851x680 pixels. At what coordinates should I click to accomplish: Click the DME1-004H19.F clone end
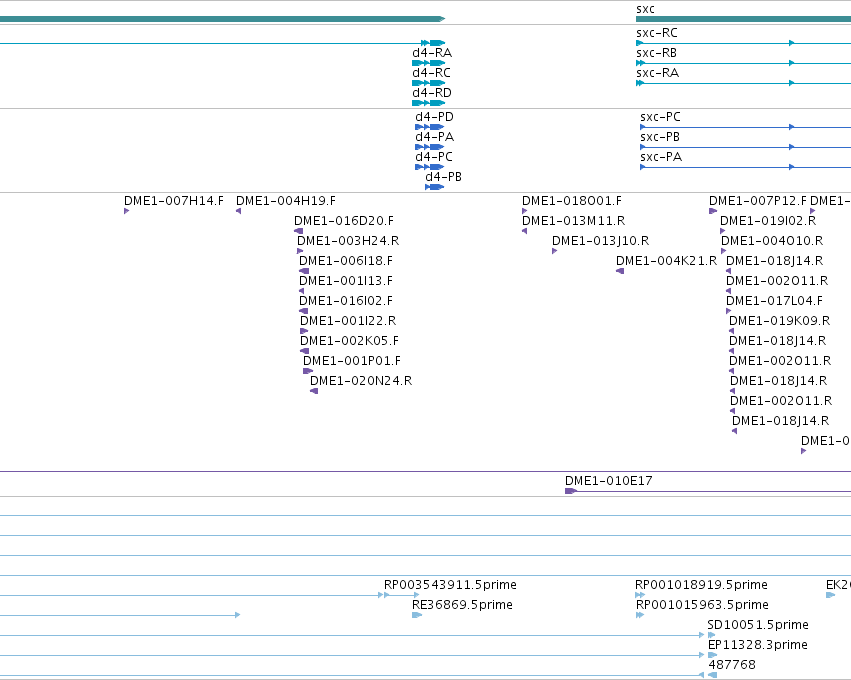(238, 211)
